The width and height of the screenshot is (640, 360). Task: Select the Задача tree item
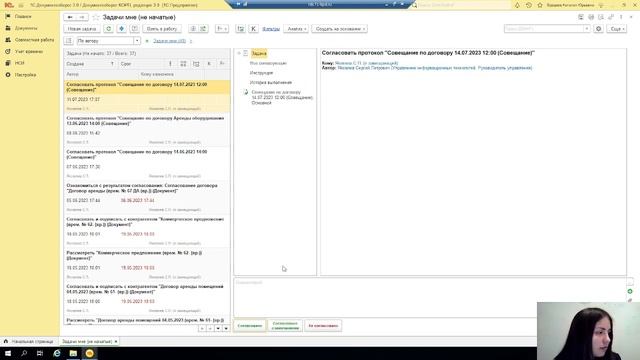pyautogui.click(x=259, y=53)
